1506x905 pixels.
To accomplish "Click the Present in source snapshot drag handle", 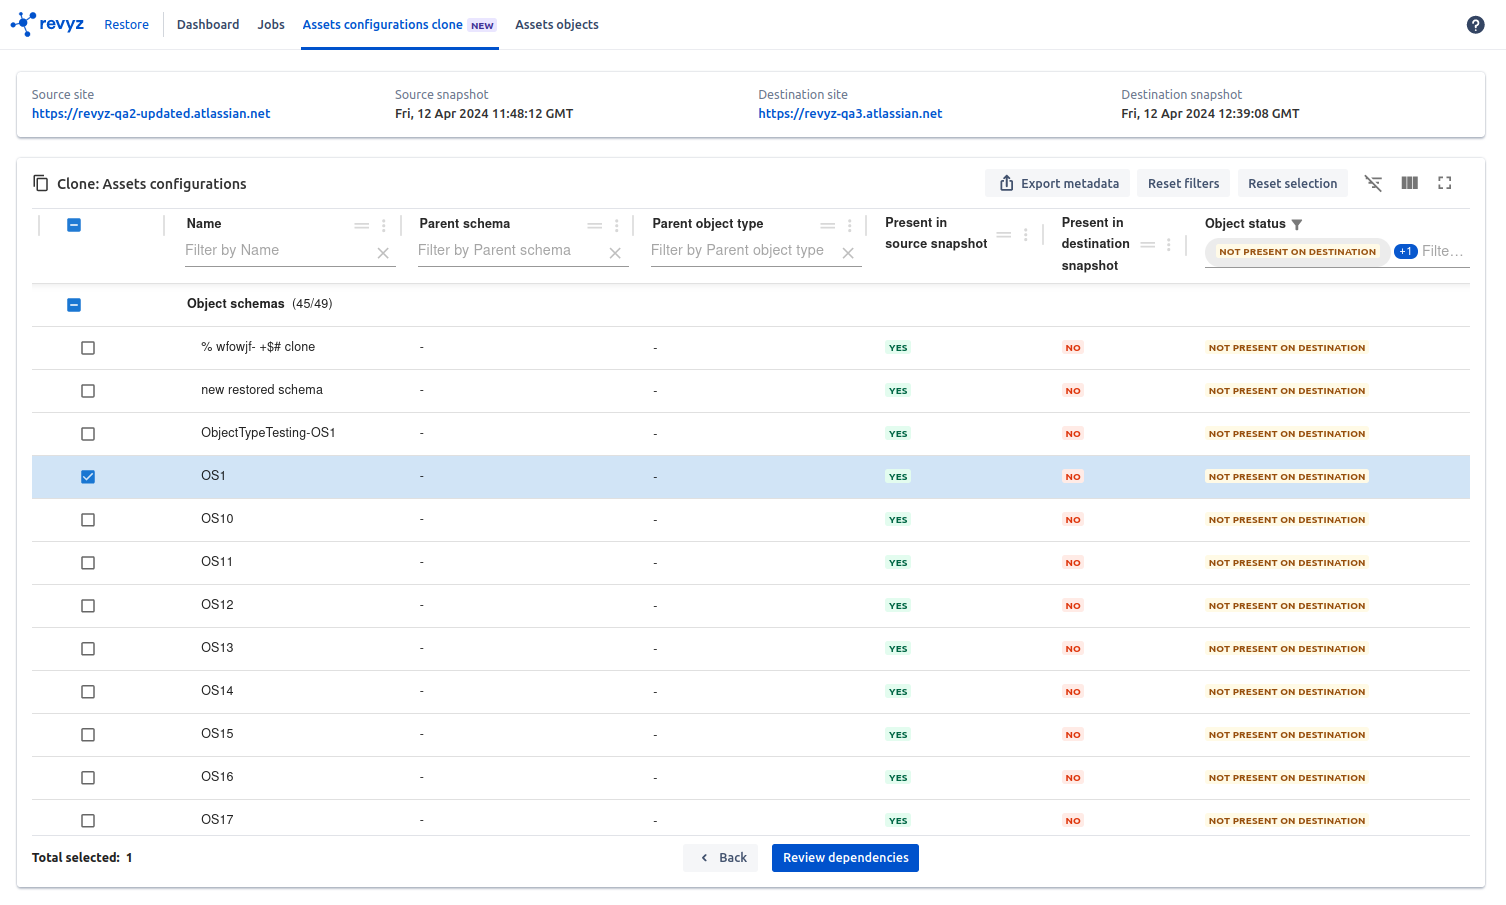I will tap(1004, 235).
